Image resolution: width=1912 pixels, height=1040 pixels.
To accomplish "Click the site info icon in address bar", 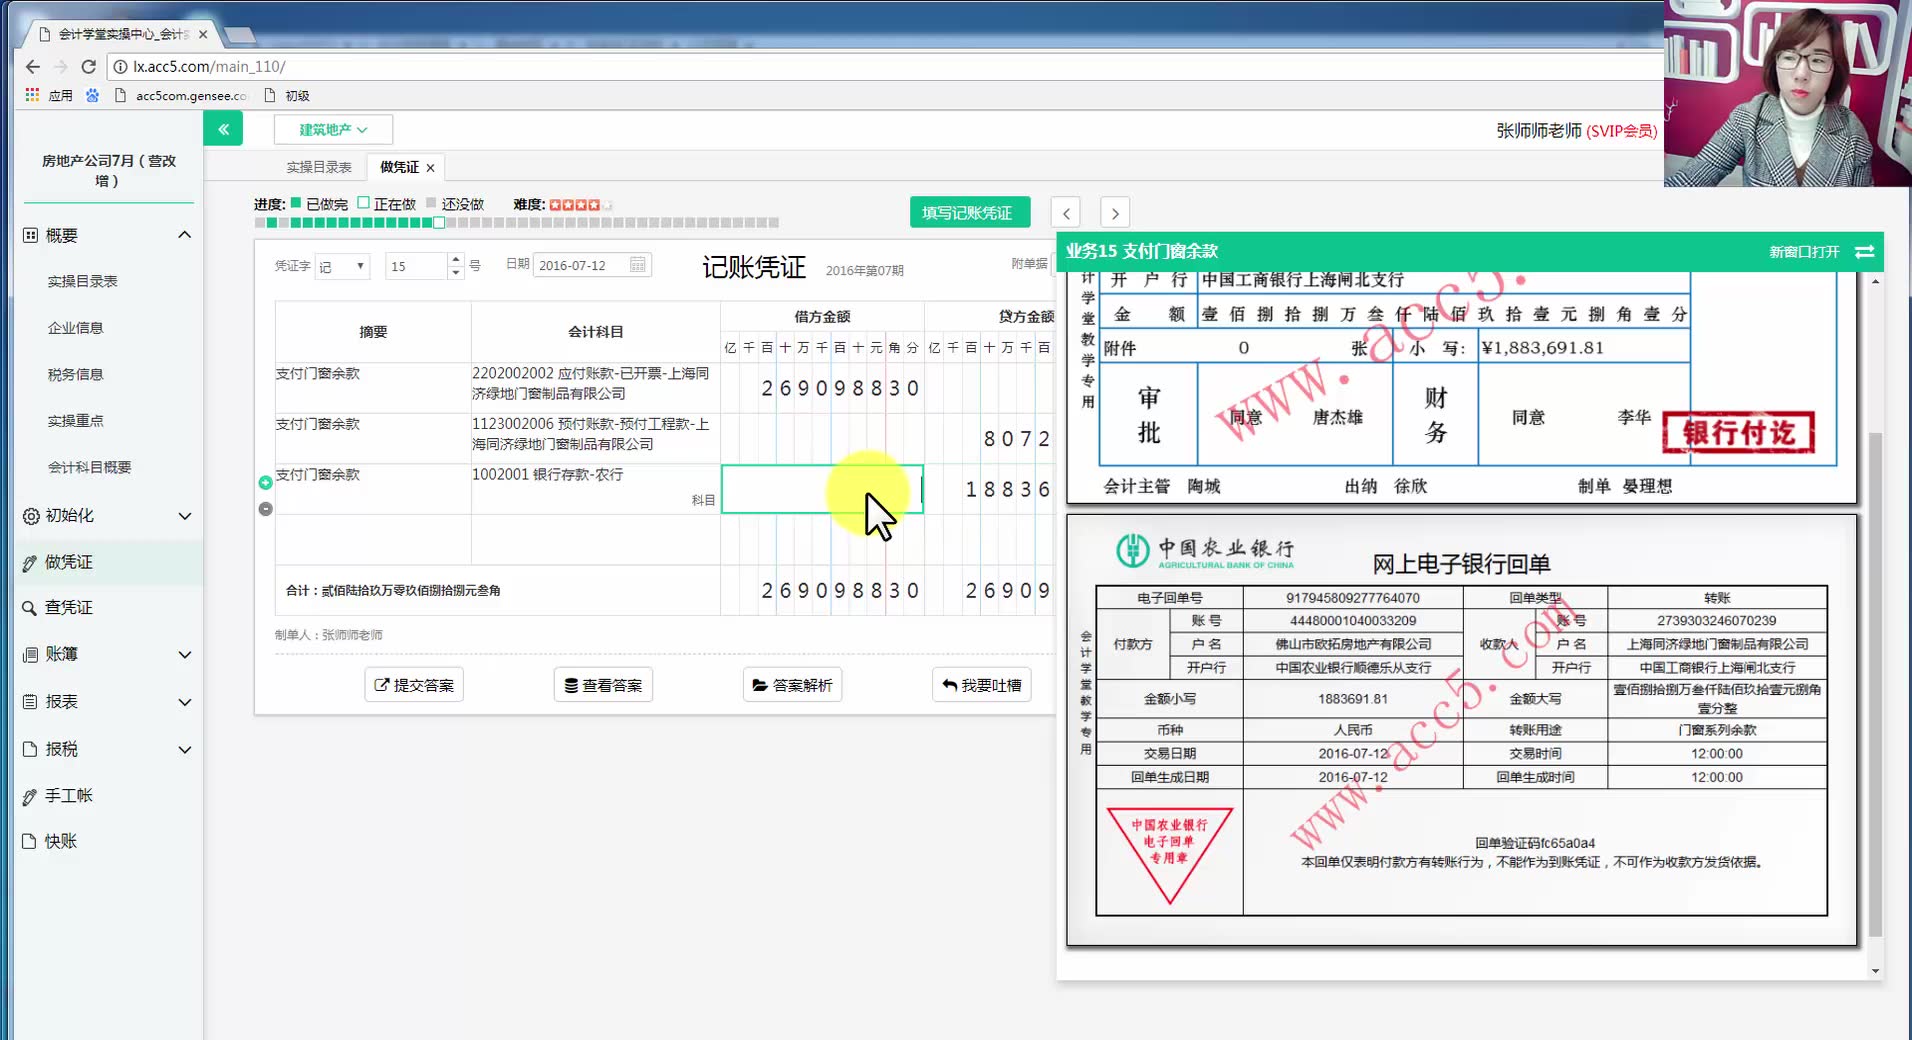I will 120,67.
